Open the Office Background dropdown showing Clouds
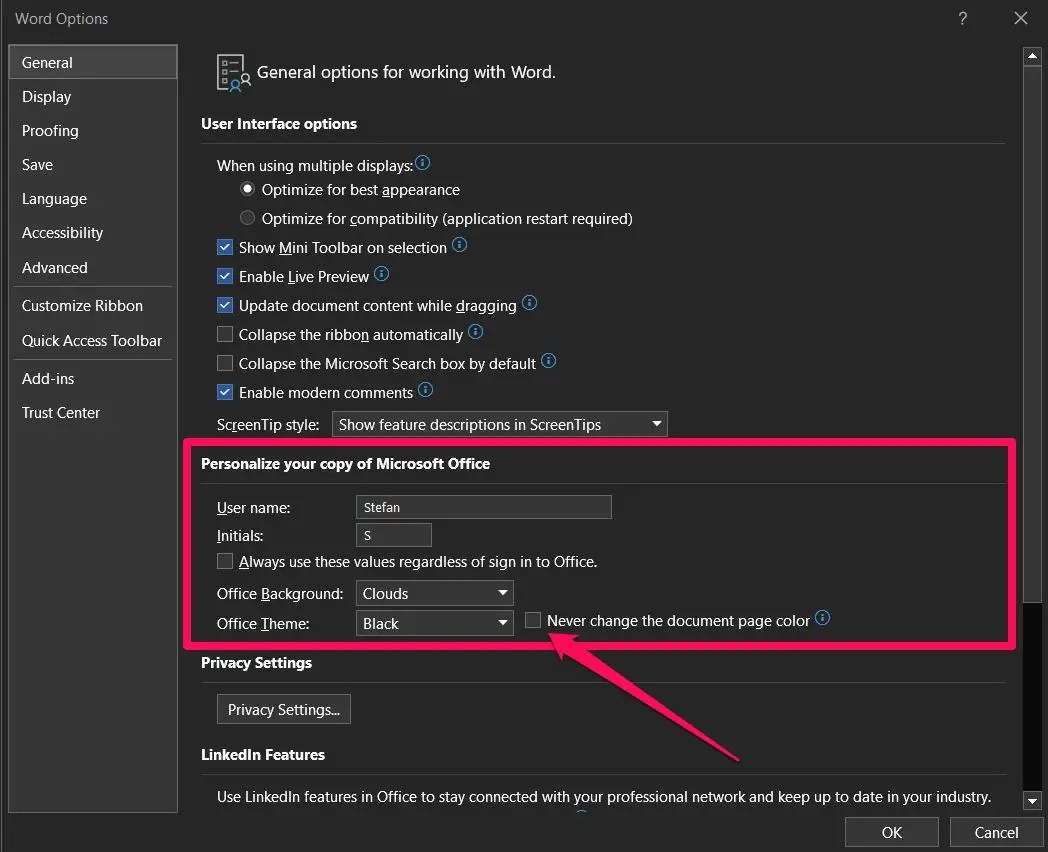This screenshot has height=852, width=1048. tap(434, 593)
